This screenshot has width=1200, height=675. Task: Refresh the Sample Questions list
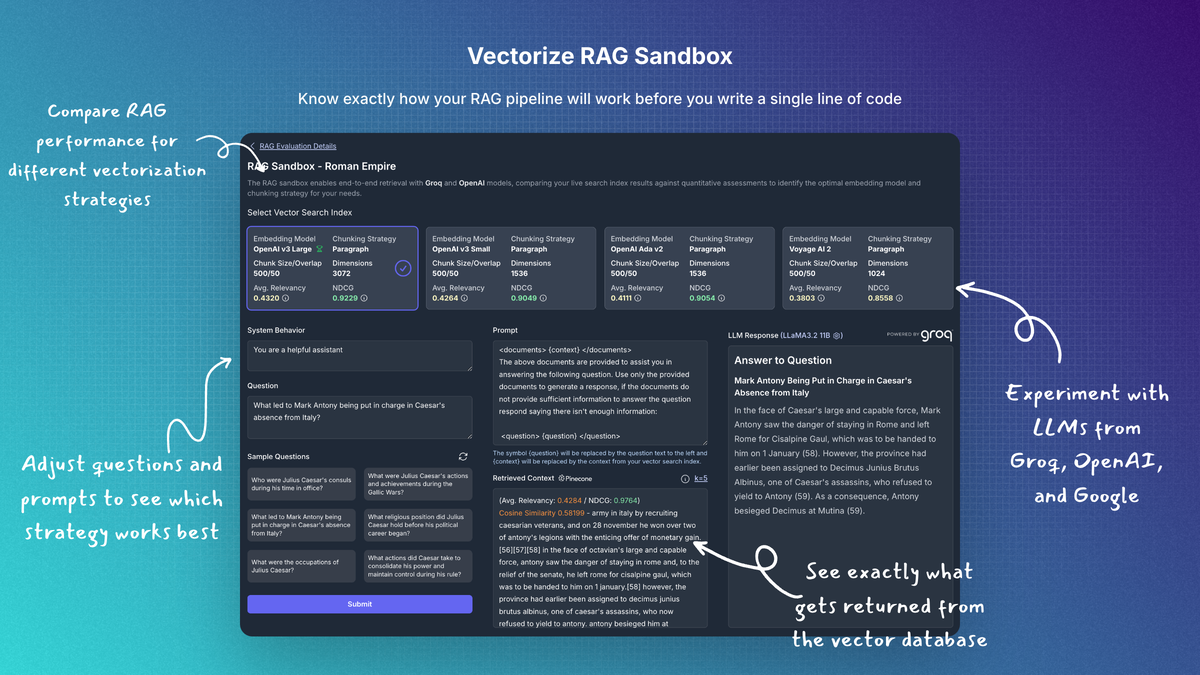(x=463, y=457)
